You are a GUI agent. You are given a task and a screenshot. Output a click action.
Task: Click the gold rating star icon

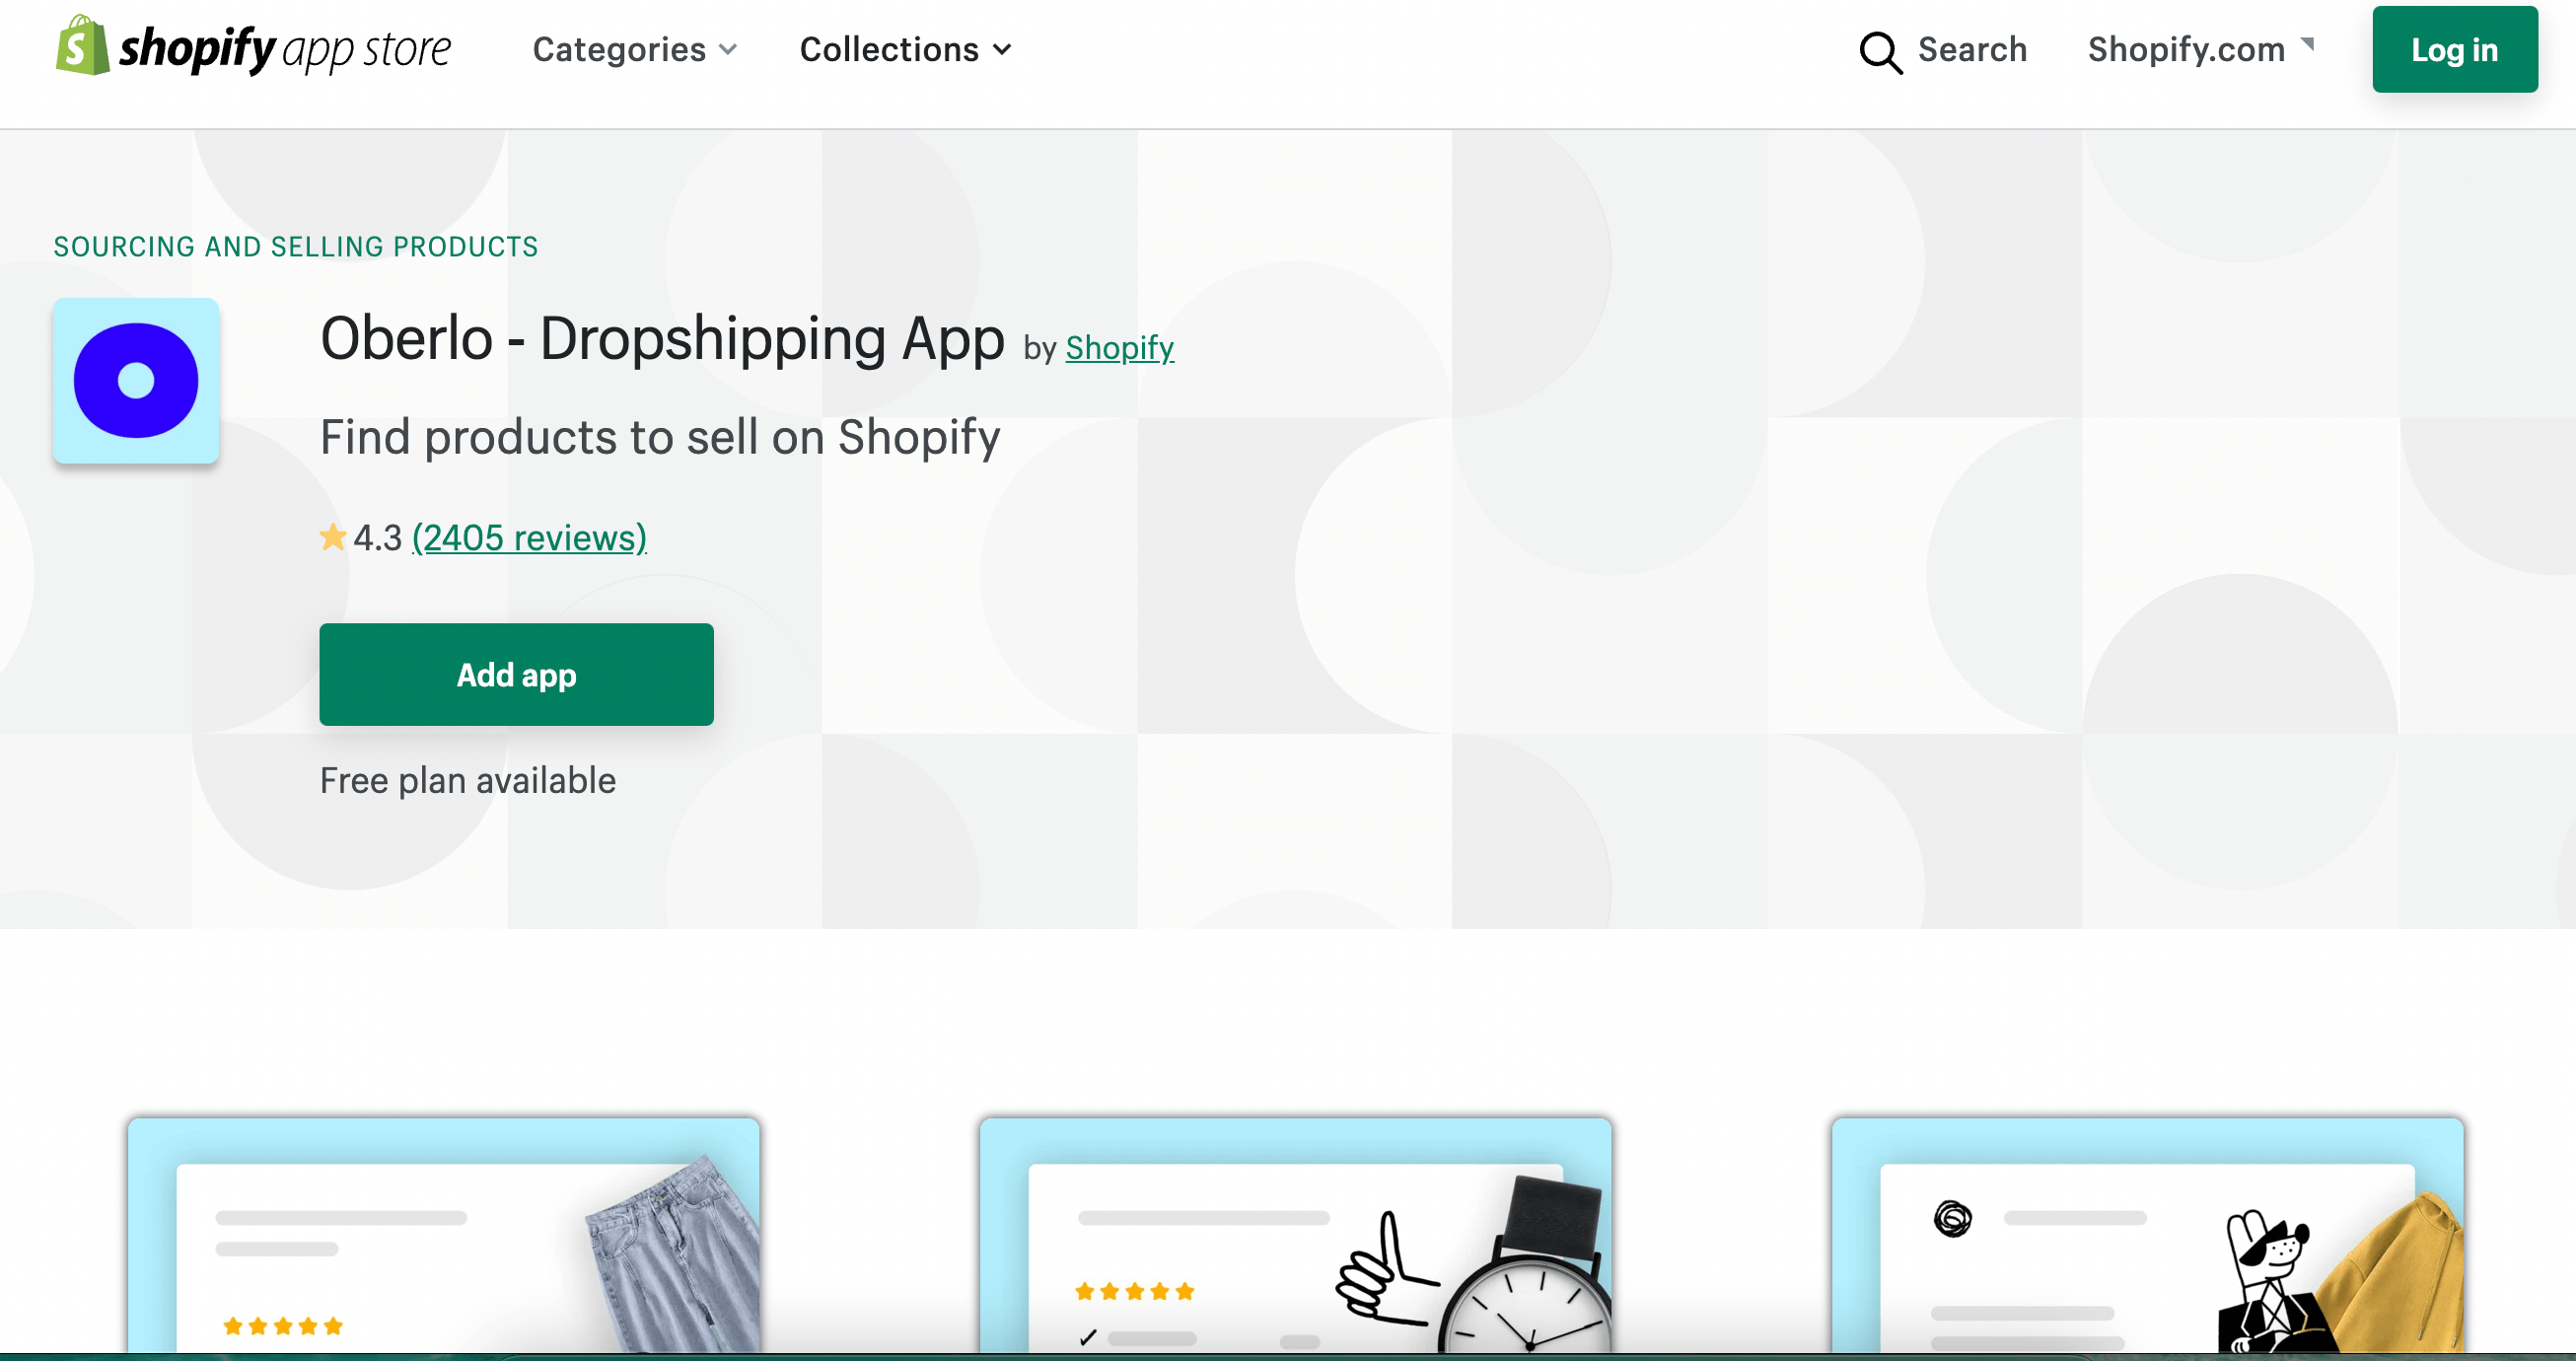point(333,538)
